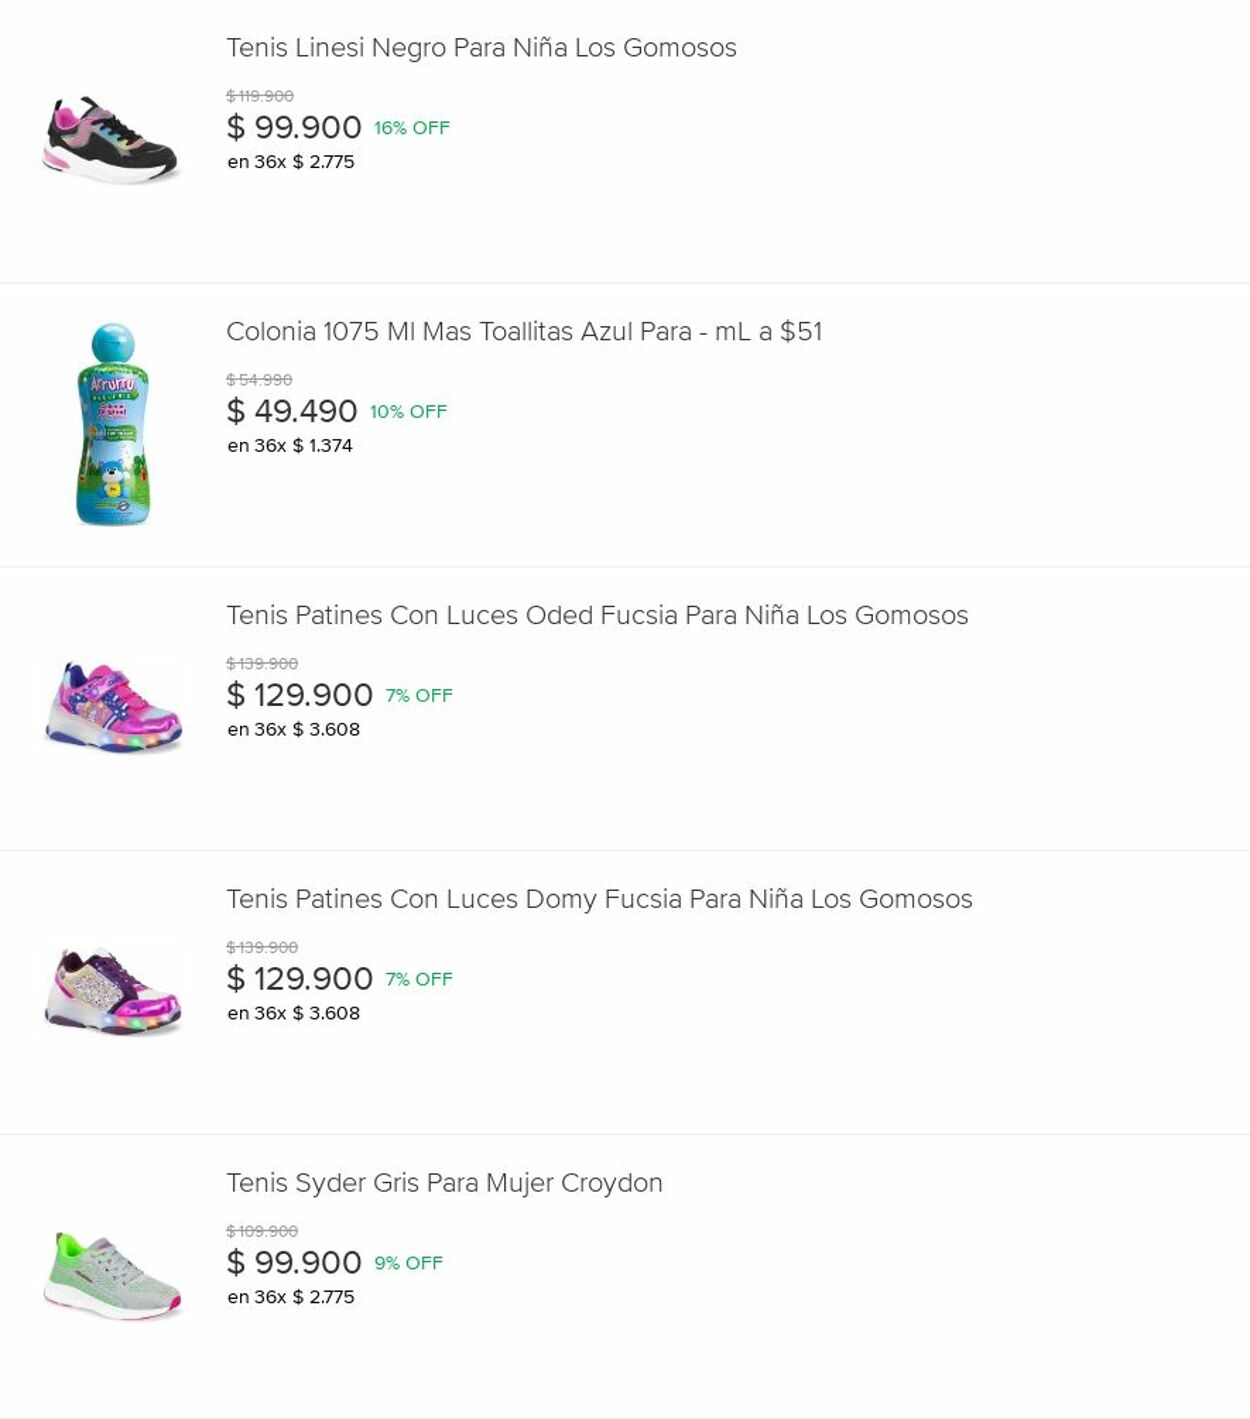Click the black Linesi sneaker thumbnail
The width and height of the screenshot is (1250, 1419).
[x=111, y=140]
